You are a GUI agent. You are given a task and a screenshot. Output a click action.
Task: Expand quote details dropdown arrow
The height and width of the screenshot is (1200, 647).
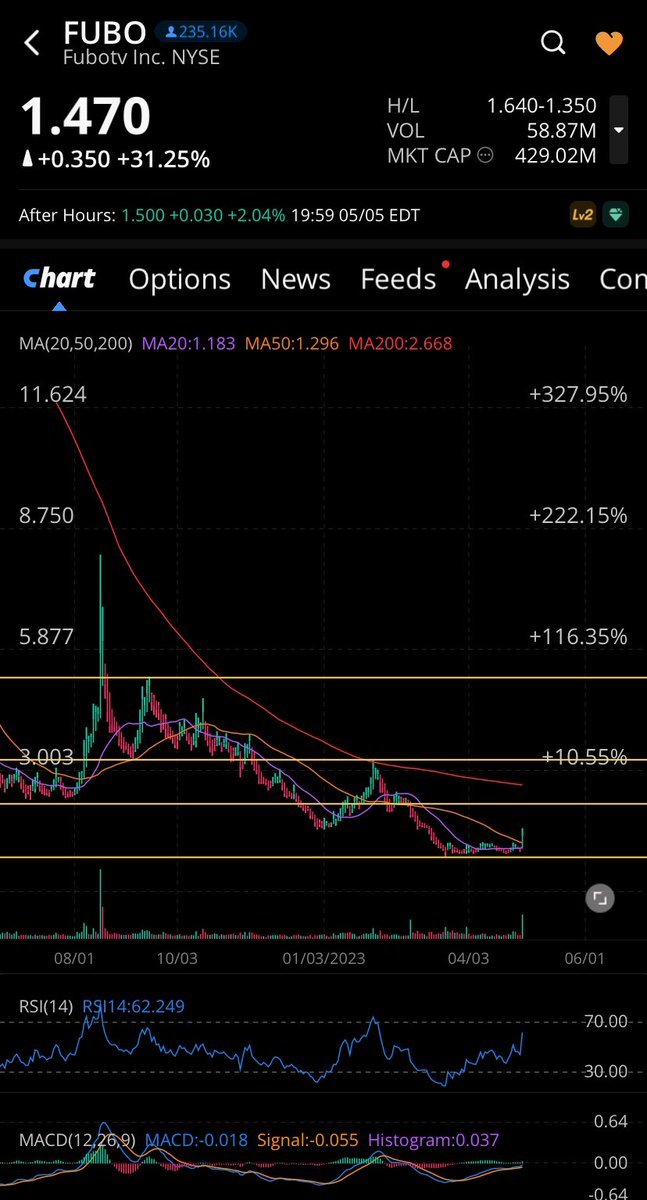click(619, 131)
